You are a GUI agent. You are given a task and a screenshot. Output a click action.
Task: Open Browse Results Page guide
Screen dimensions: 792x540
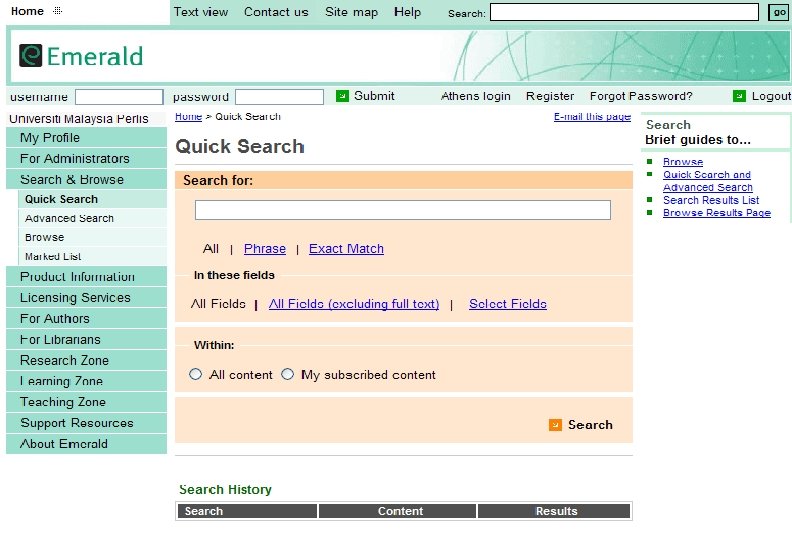click(x=717, y=213)
